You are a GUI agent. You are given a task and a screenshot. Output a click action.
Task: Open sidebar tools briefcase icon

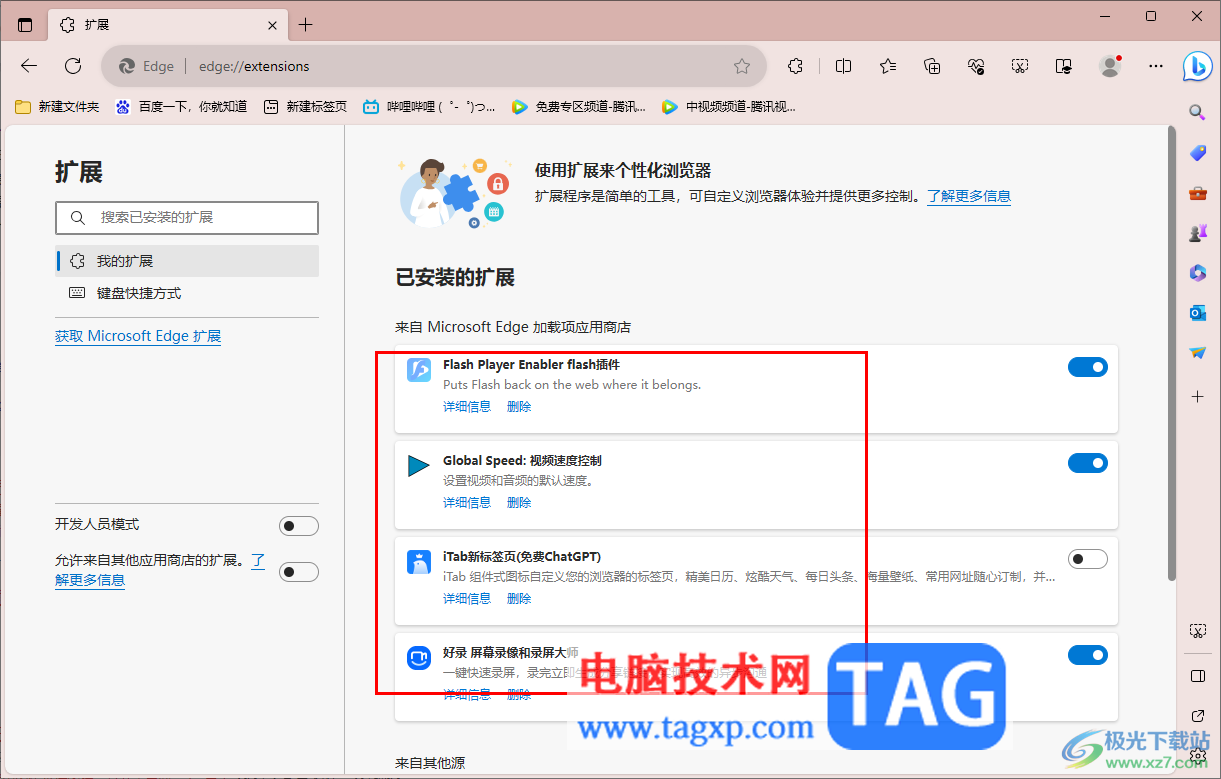[x=1197, y=193]
